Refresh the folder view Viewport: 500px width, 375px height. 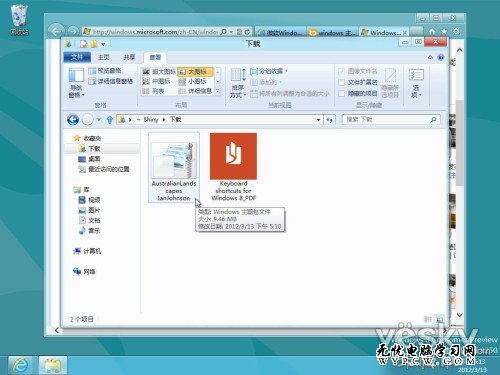click(329, 120)
